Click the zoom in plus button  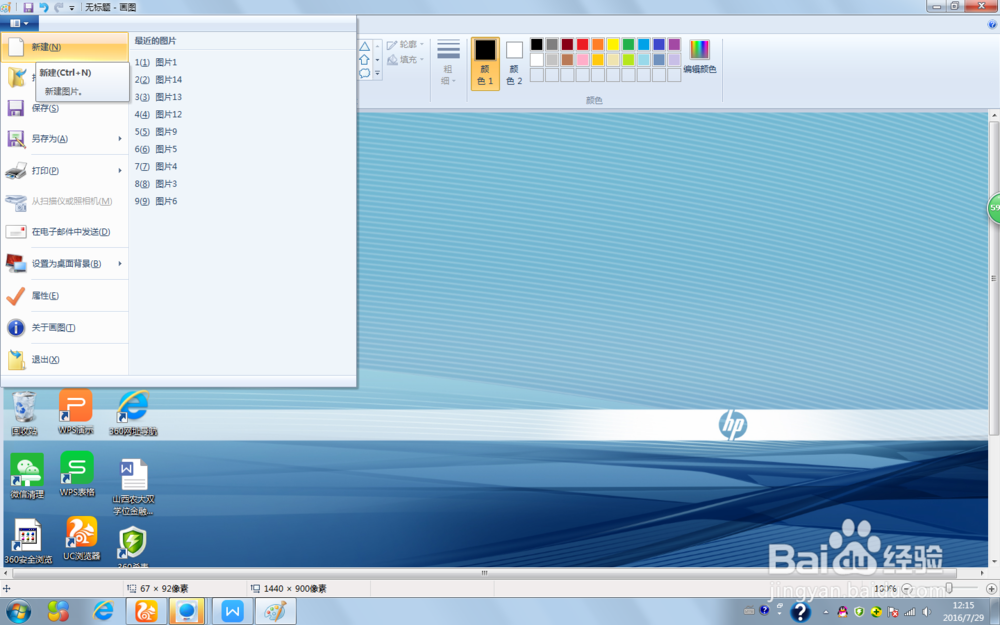(991, 589)
